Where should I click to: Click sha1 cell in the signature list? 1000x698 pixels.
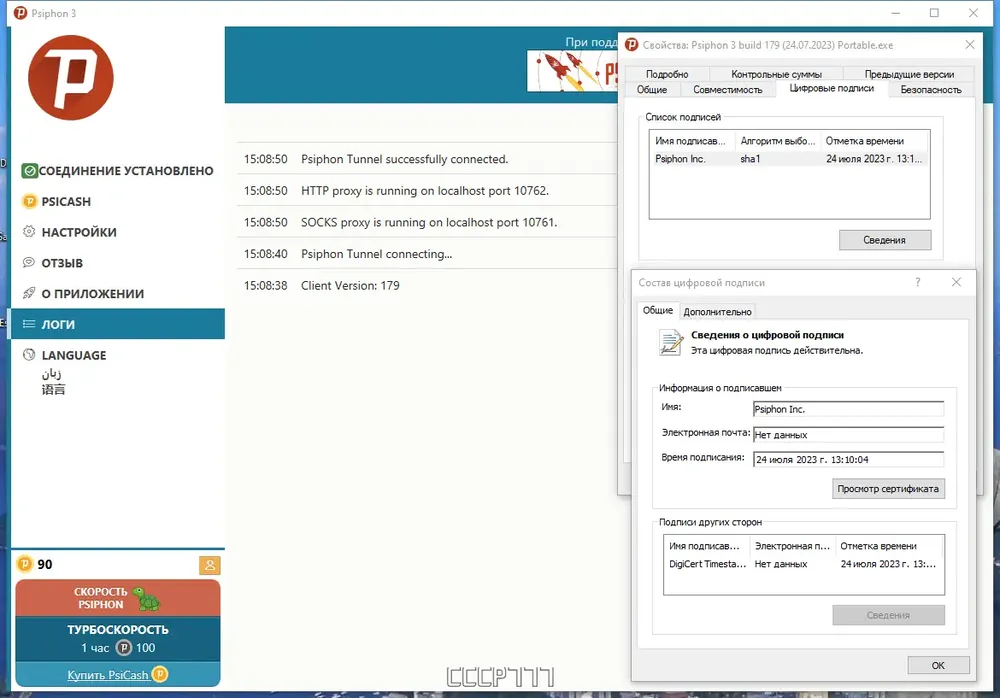[750, 159]
